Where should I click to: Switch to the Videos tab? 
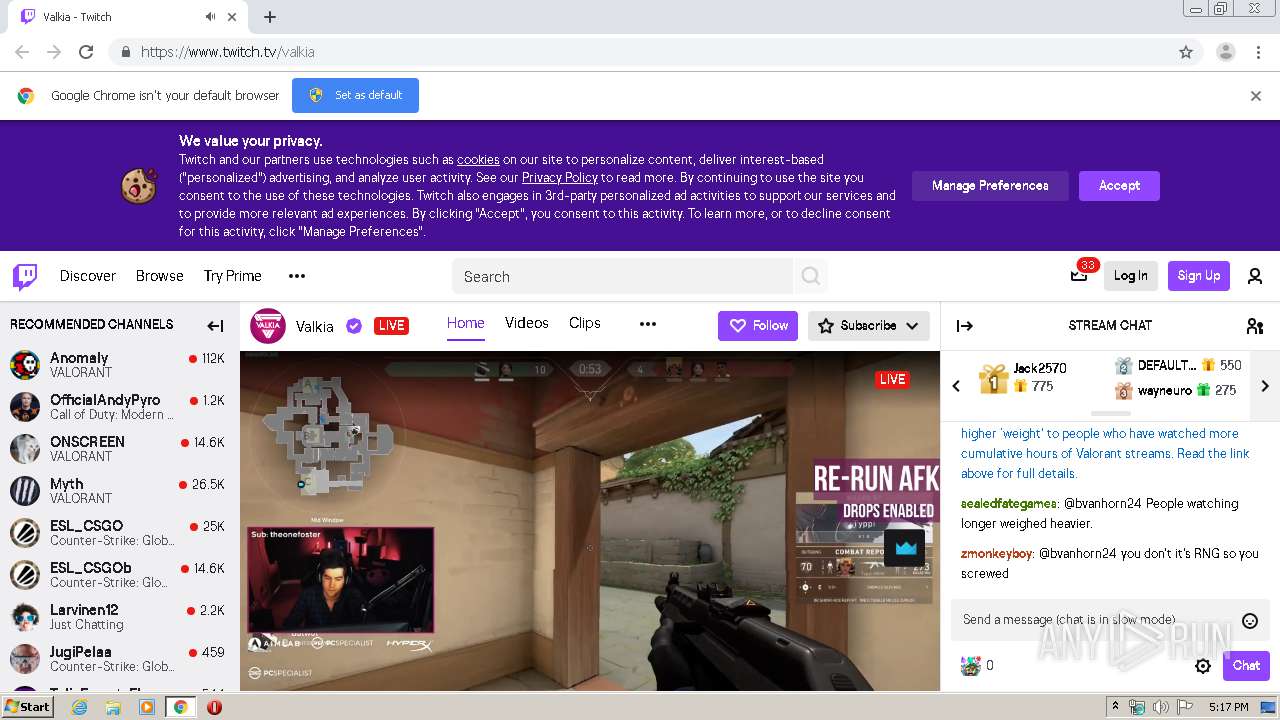click(527, 323)
